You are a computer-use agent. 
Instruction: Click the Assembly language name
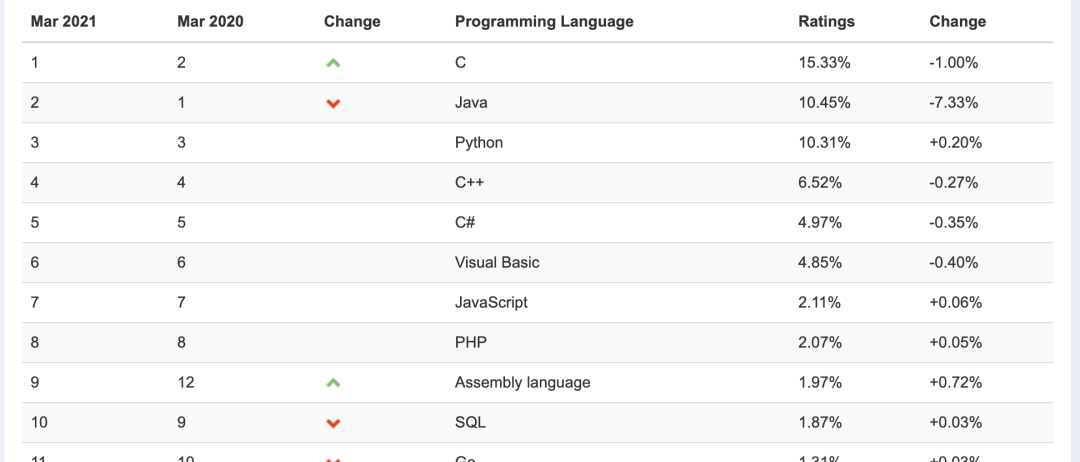(x=522, y=382)
